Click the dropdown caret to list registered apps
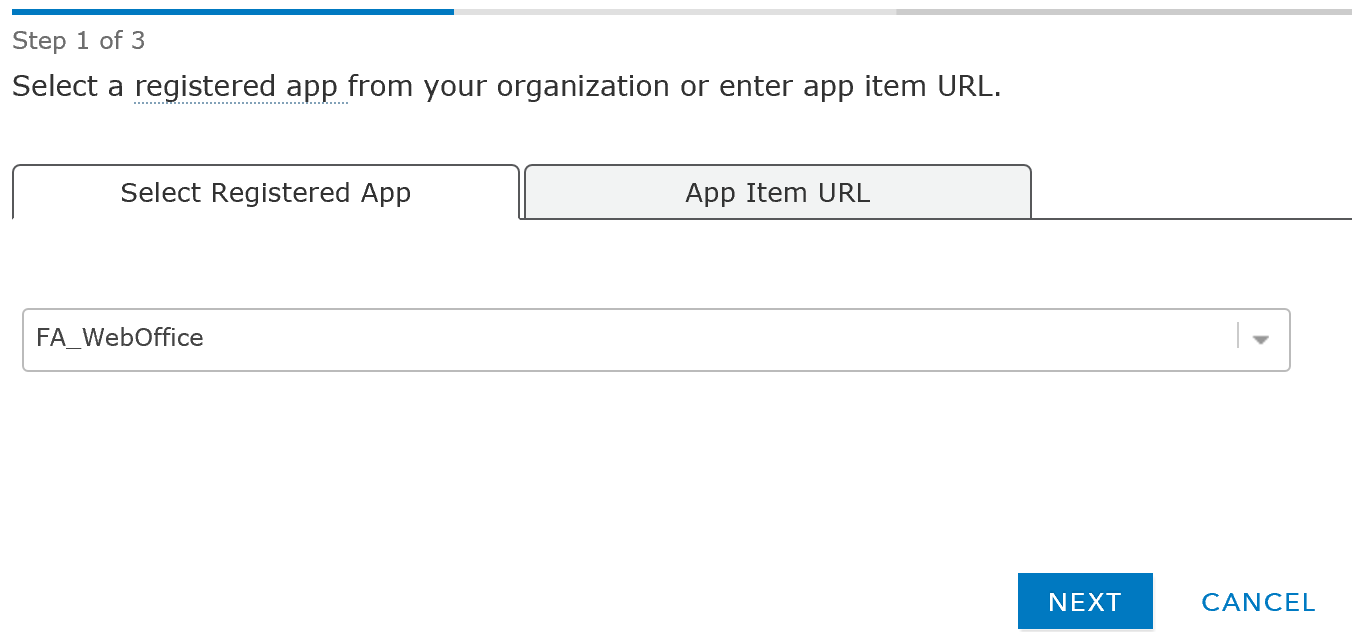The height and width of the screenshot is (632, 1353). coord(1259,340)
